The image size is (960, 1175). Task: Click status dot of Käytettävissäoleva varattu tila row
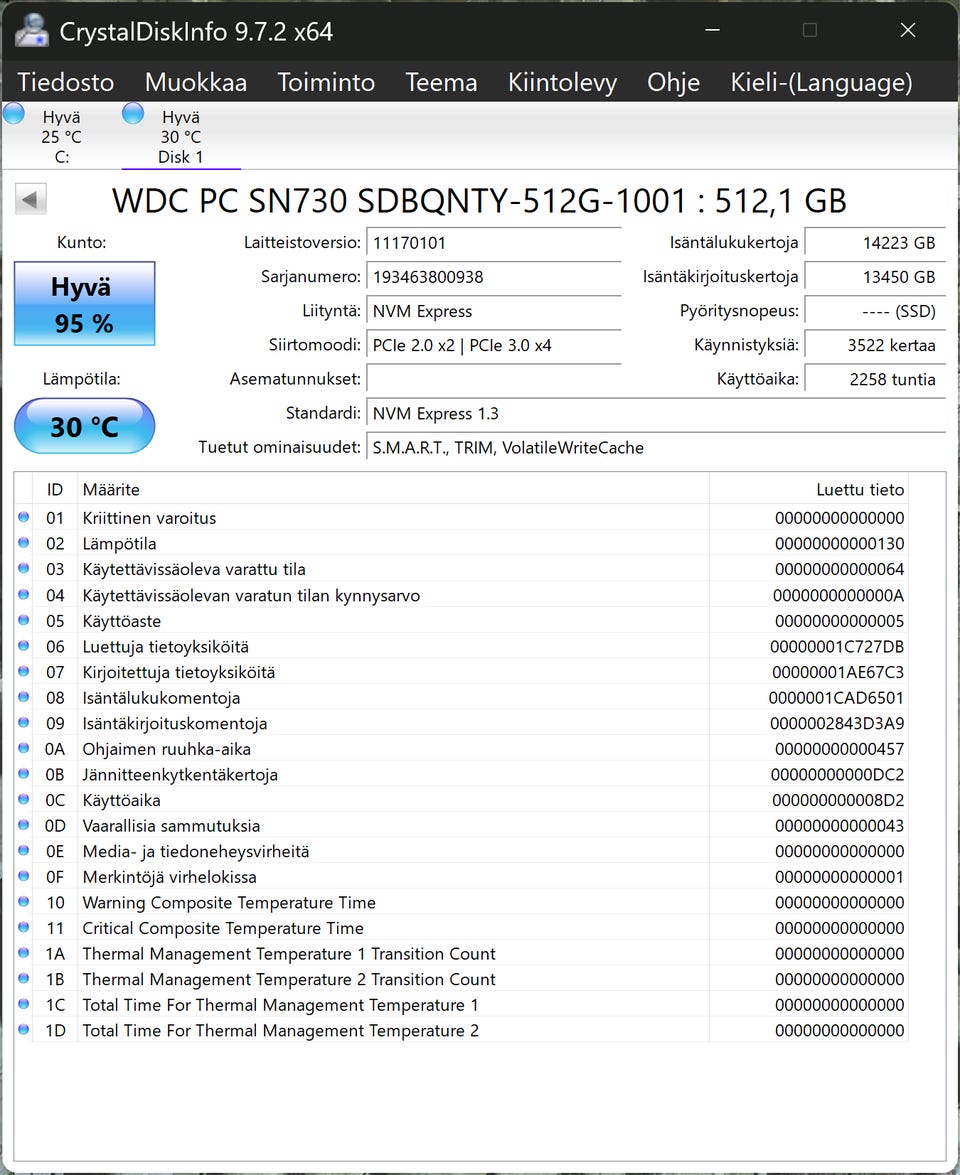click(x=24, y=568)
